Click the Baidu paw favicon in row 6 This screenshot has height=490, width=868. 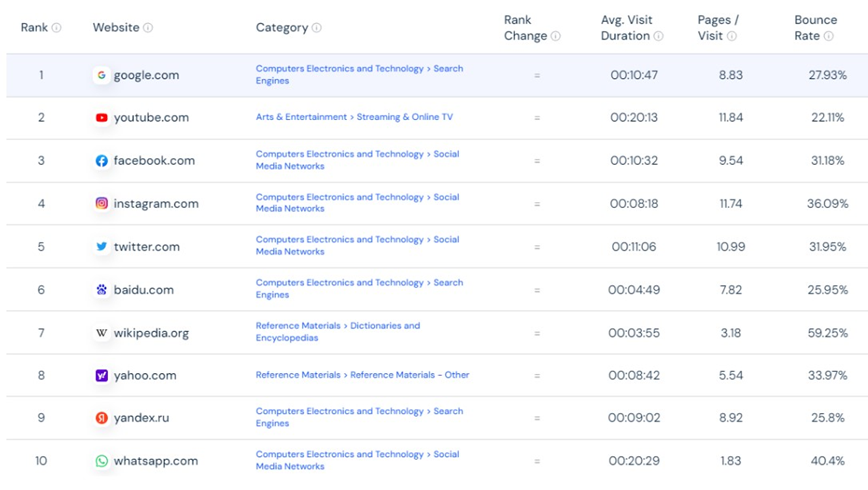pyautogui.click(x=101, y=290)
